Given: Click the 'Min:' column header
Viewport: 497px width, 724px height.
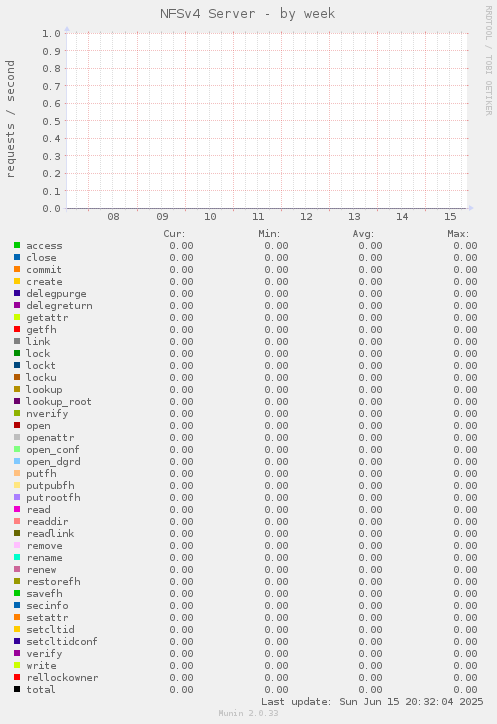Looking at the screenshot, I should coord(269,234).
